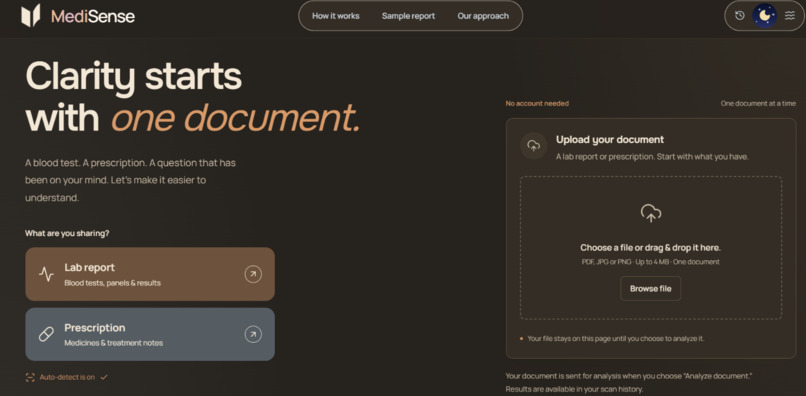Click 'One document at a time' text
The width and height of the screenshot is (806, 396).
pos(758,103)
